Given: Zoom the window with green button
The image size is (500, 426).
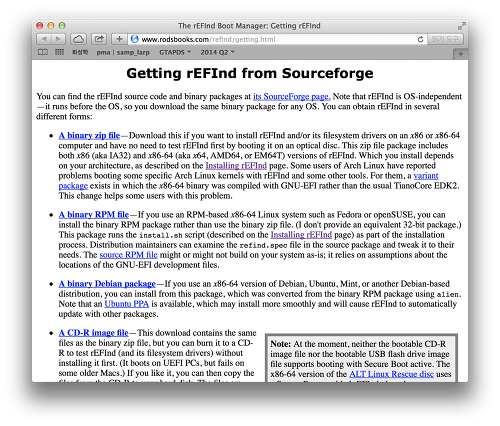Looking at the screenshot, I should click(62, 25).
